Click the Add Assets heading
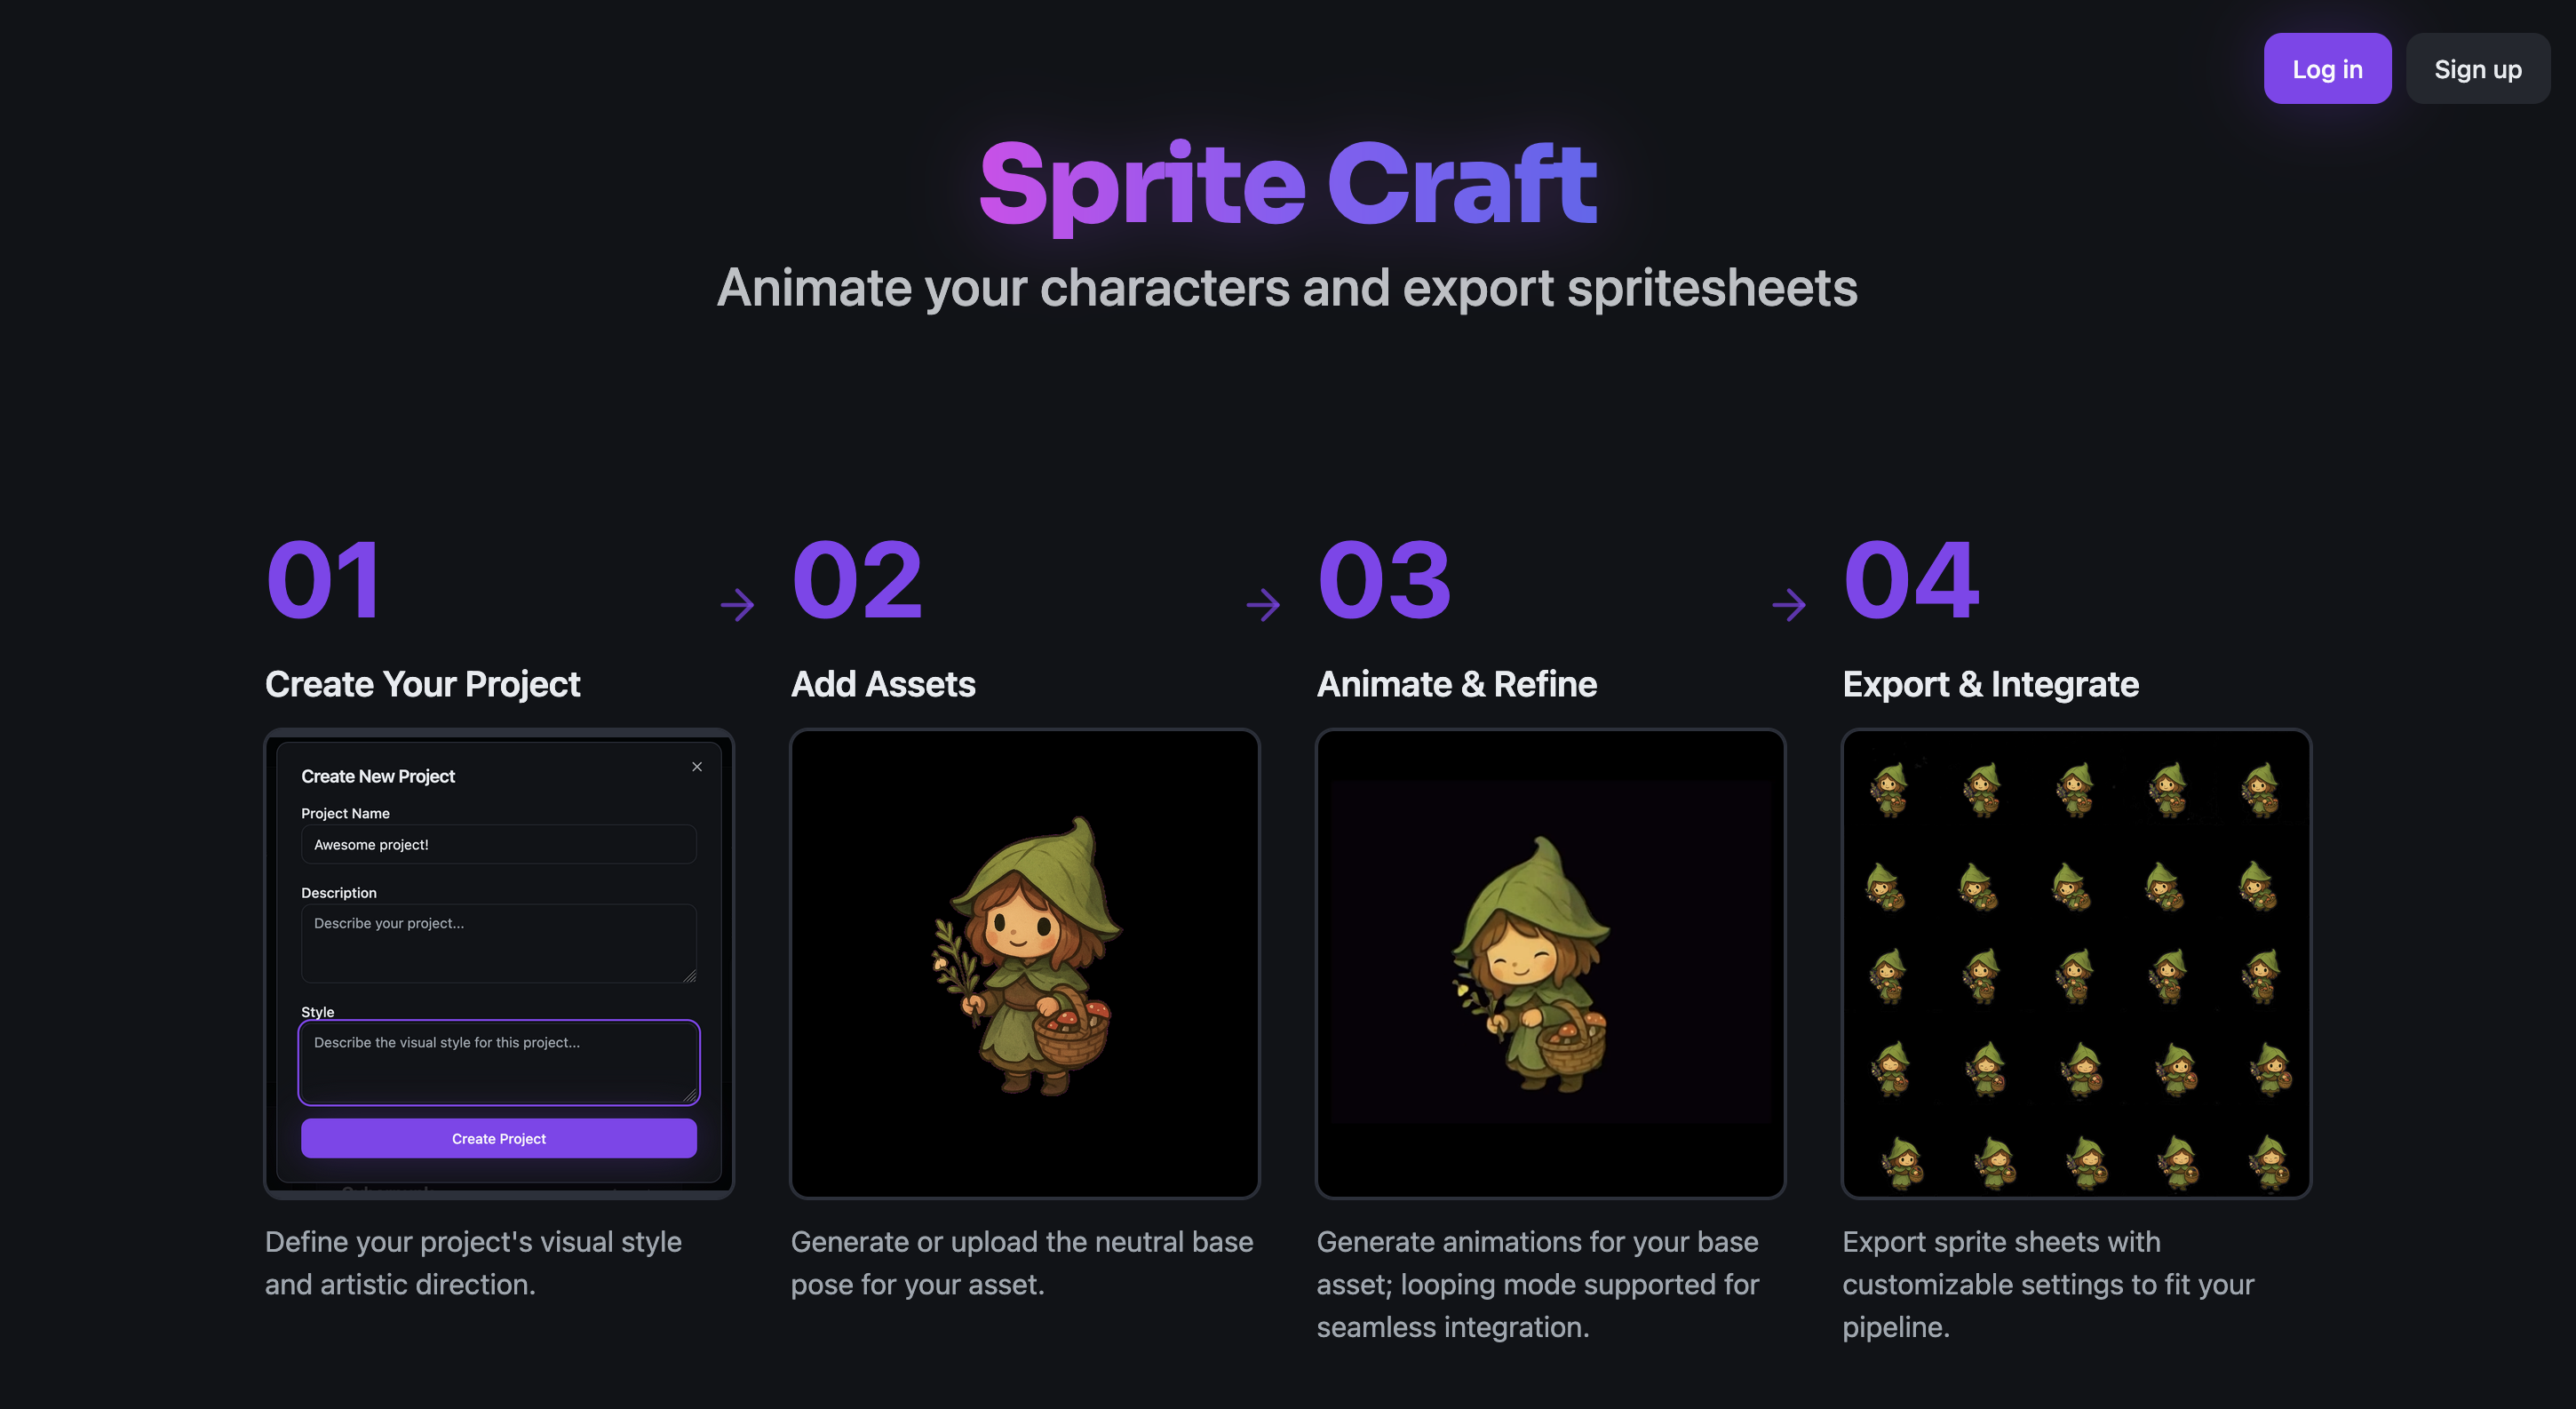The width and height of the screenshot is (2576, 1409). click(x=883, y=684)
